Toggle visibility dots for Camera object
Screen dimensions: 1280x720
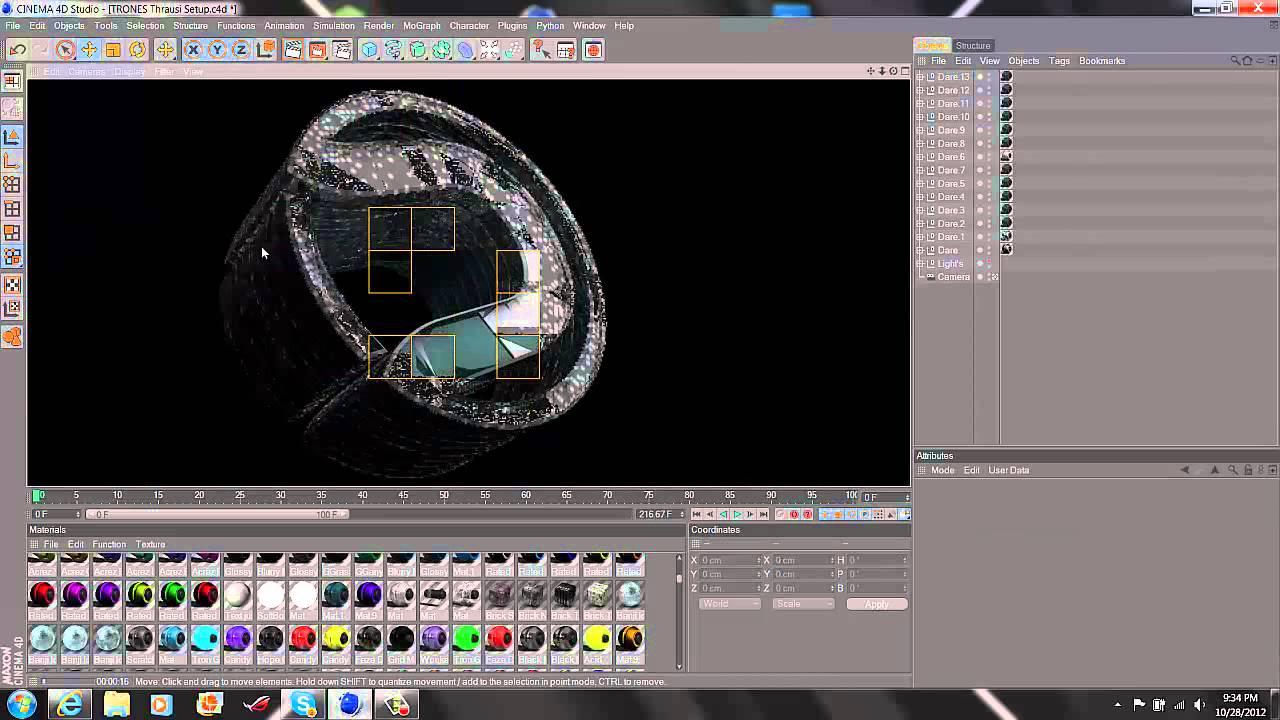tap(990, 277)
